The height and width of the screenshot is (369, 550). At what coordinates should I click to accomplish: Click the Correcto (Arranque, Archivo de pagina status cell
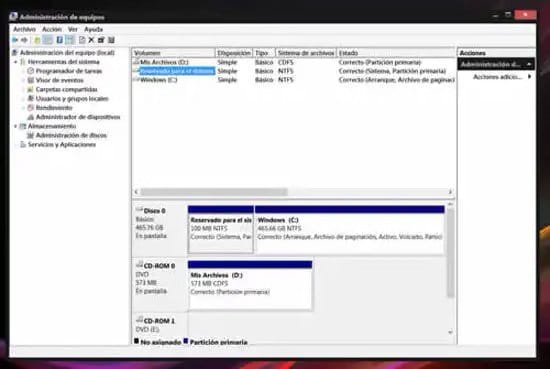tap(396, 80)
